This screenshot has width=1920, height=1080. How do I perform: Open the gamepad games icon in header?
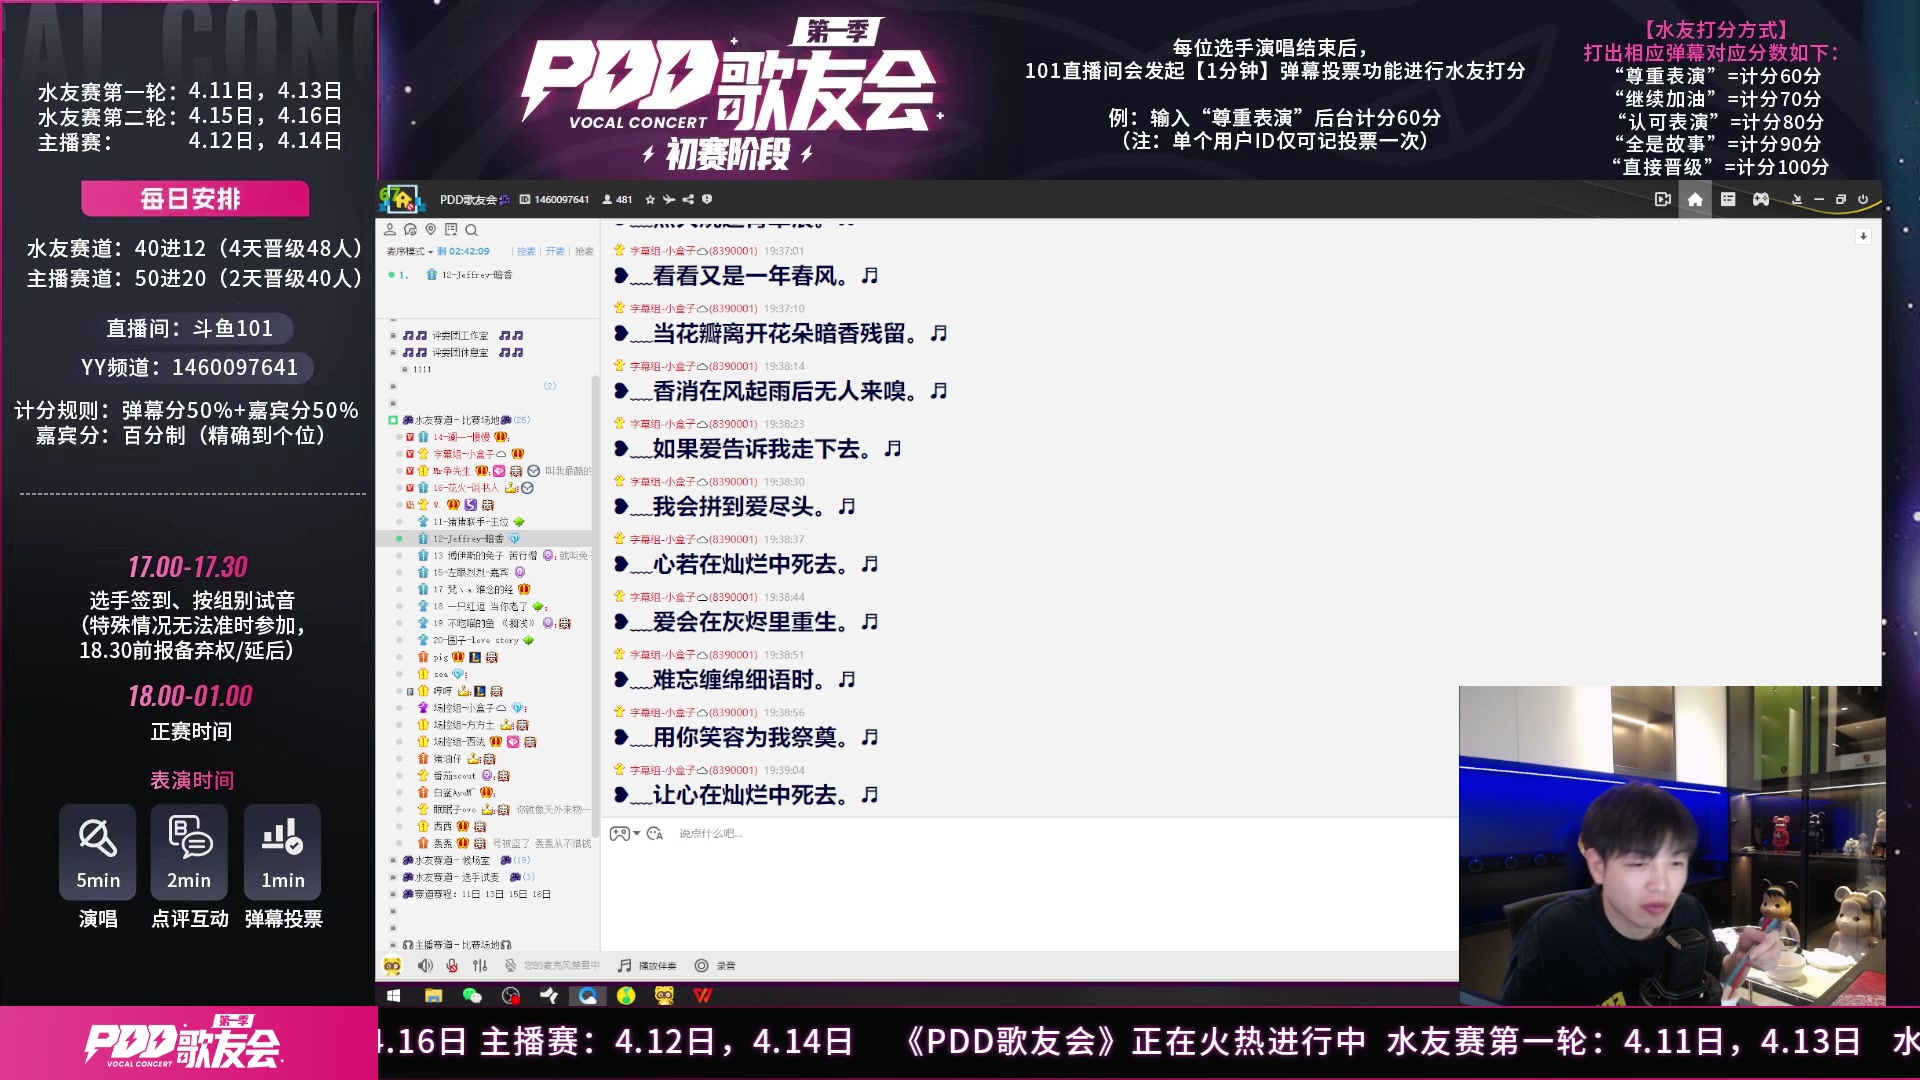pos(1761,199)
